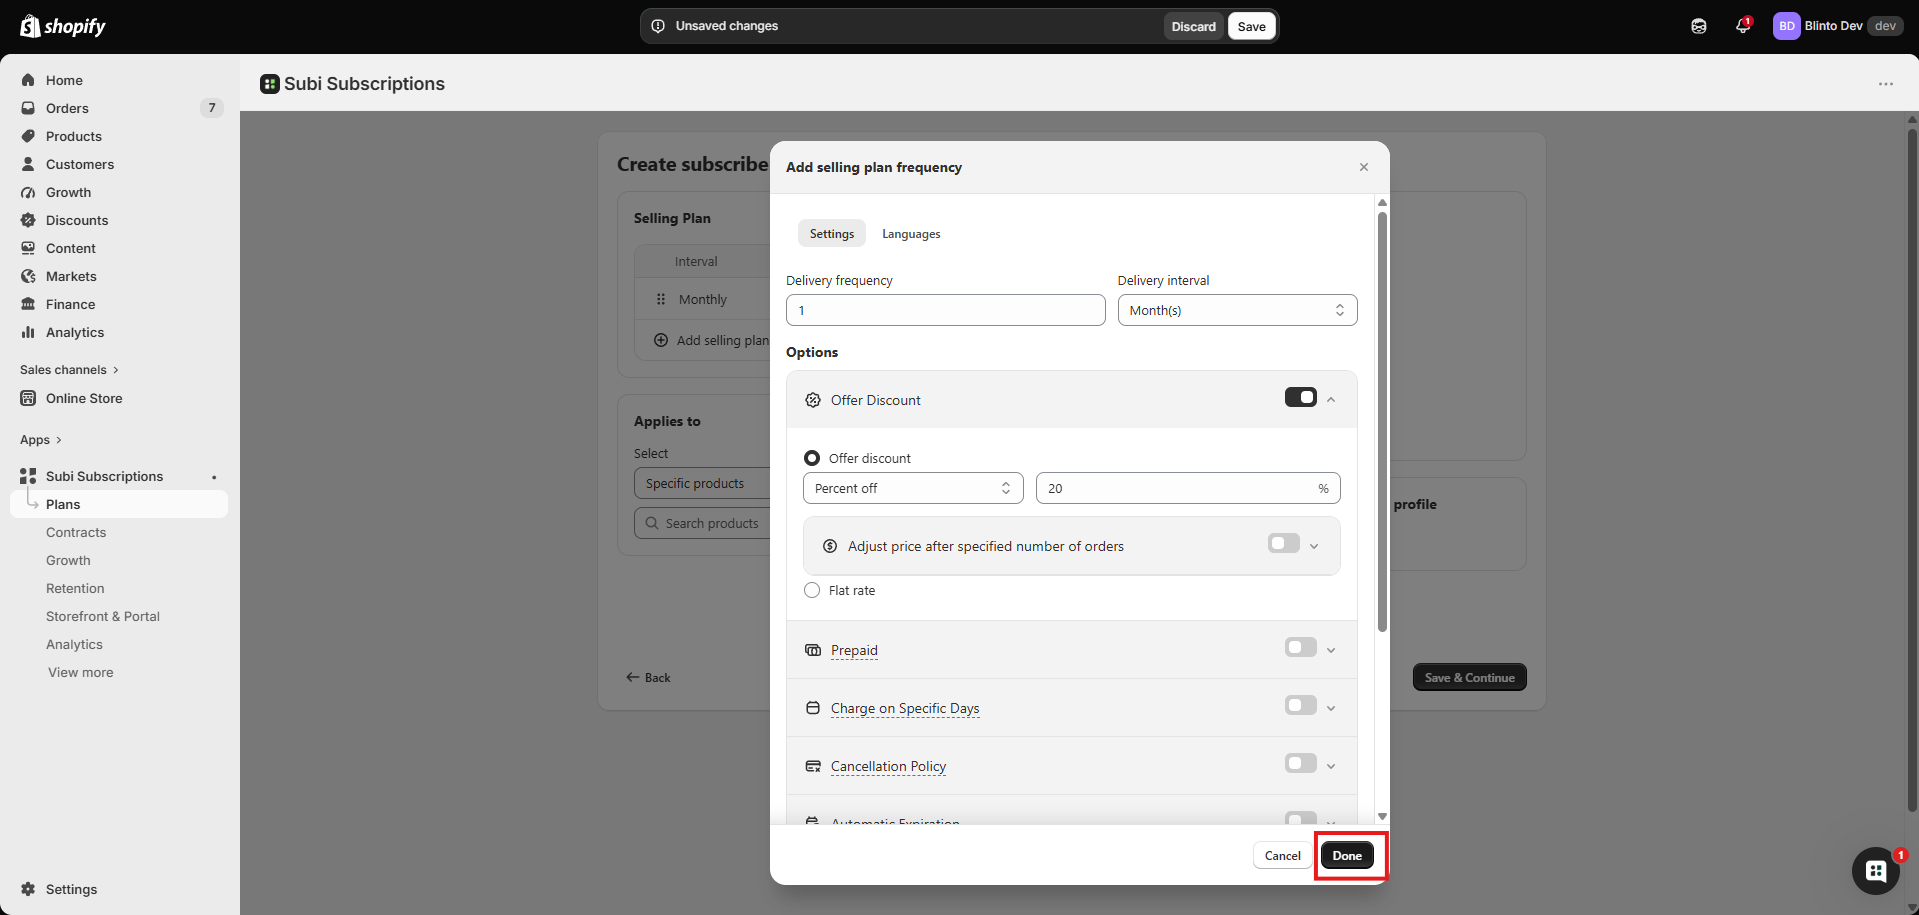Turn off the Offer Discount toggle

1301,397
